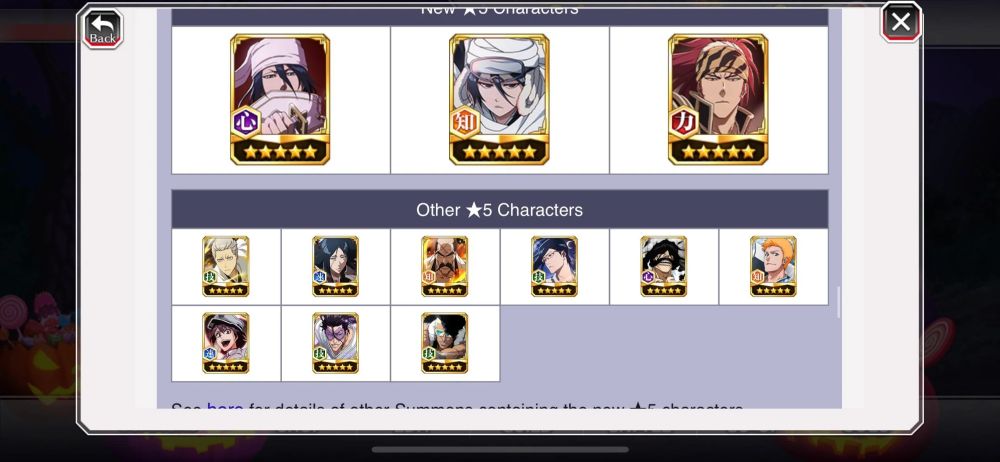Tap the afro sunglasses Technique character icon
Viewport: 1000px width, 462px height.
(445, 343)
